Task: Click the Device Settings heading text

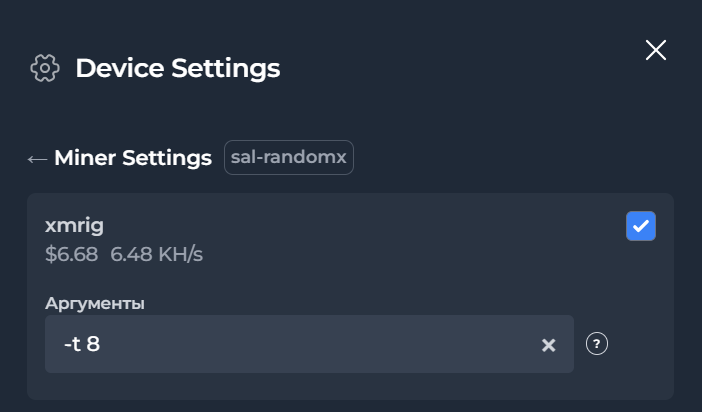Action: (178, 68)
